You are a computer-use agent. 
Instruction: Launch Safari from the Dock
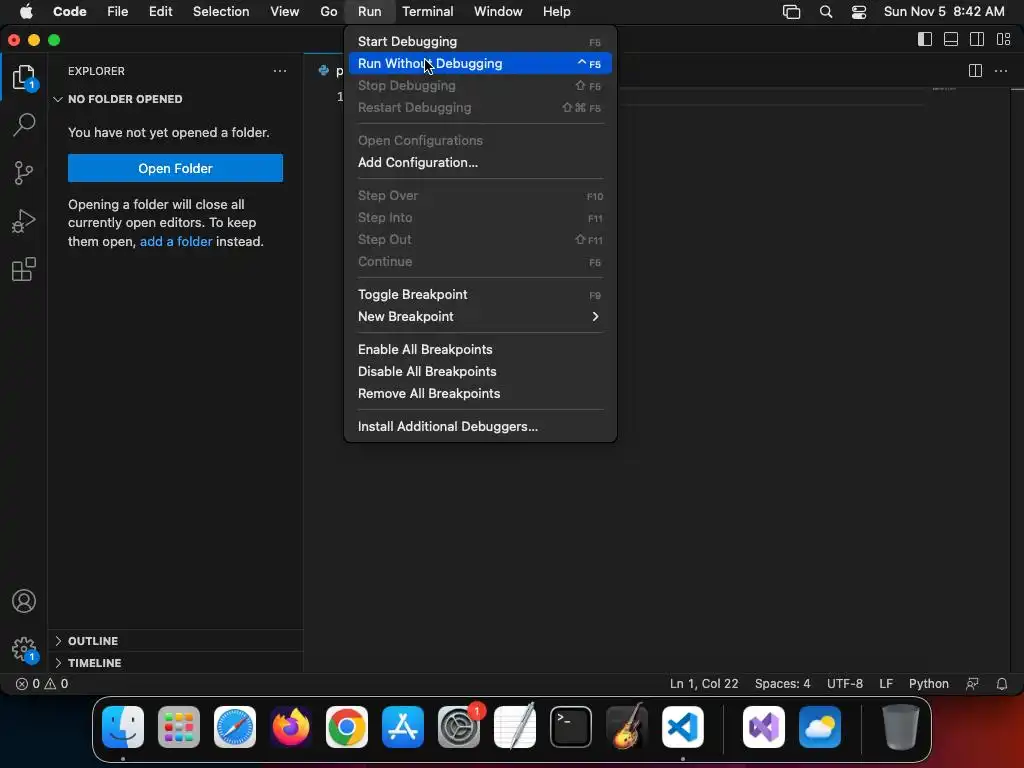[235, 727]
